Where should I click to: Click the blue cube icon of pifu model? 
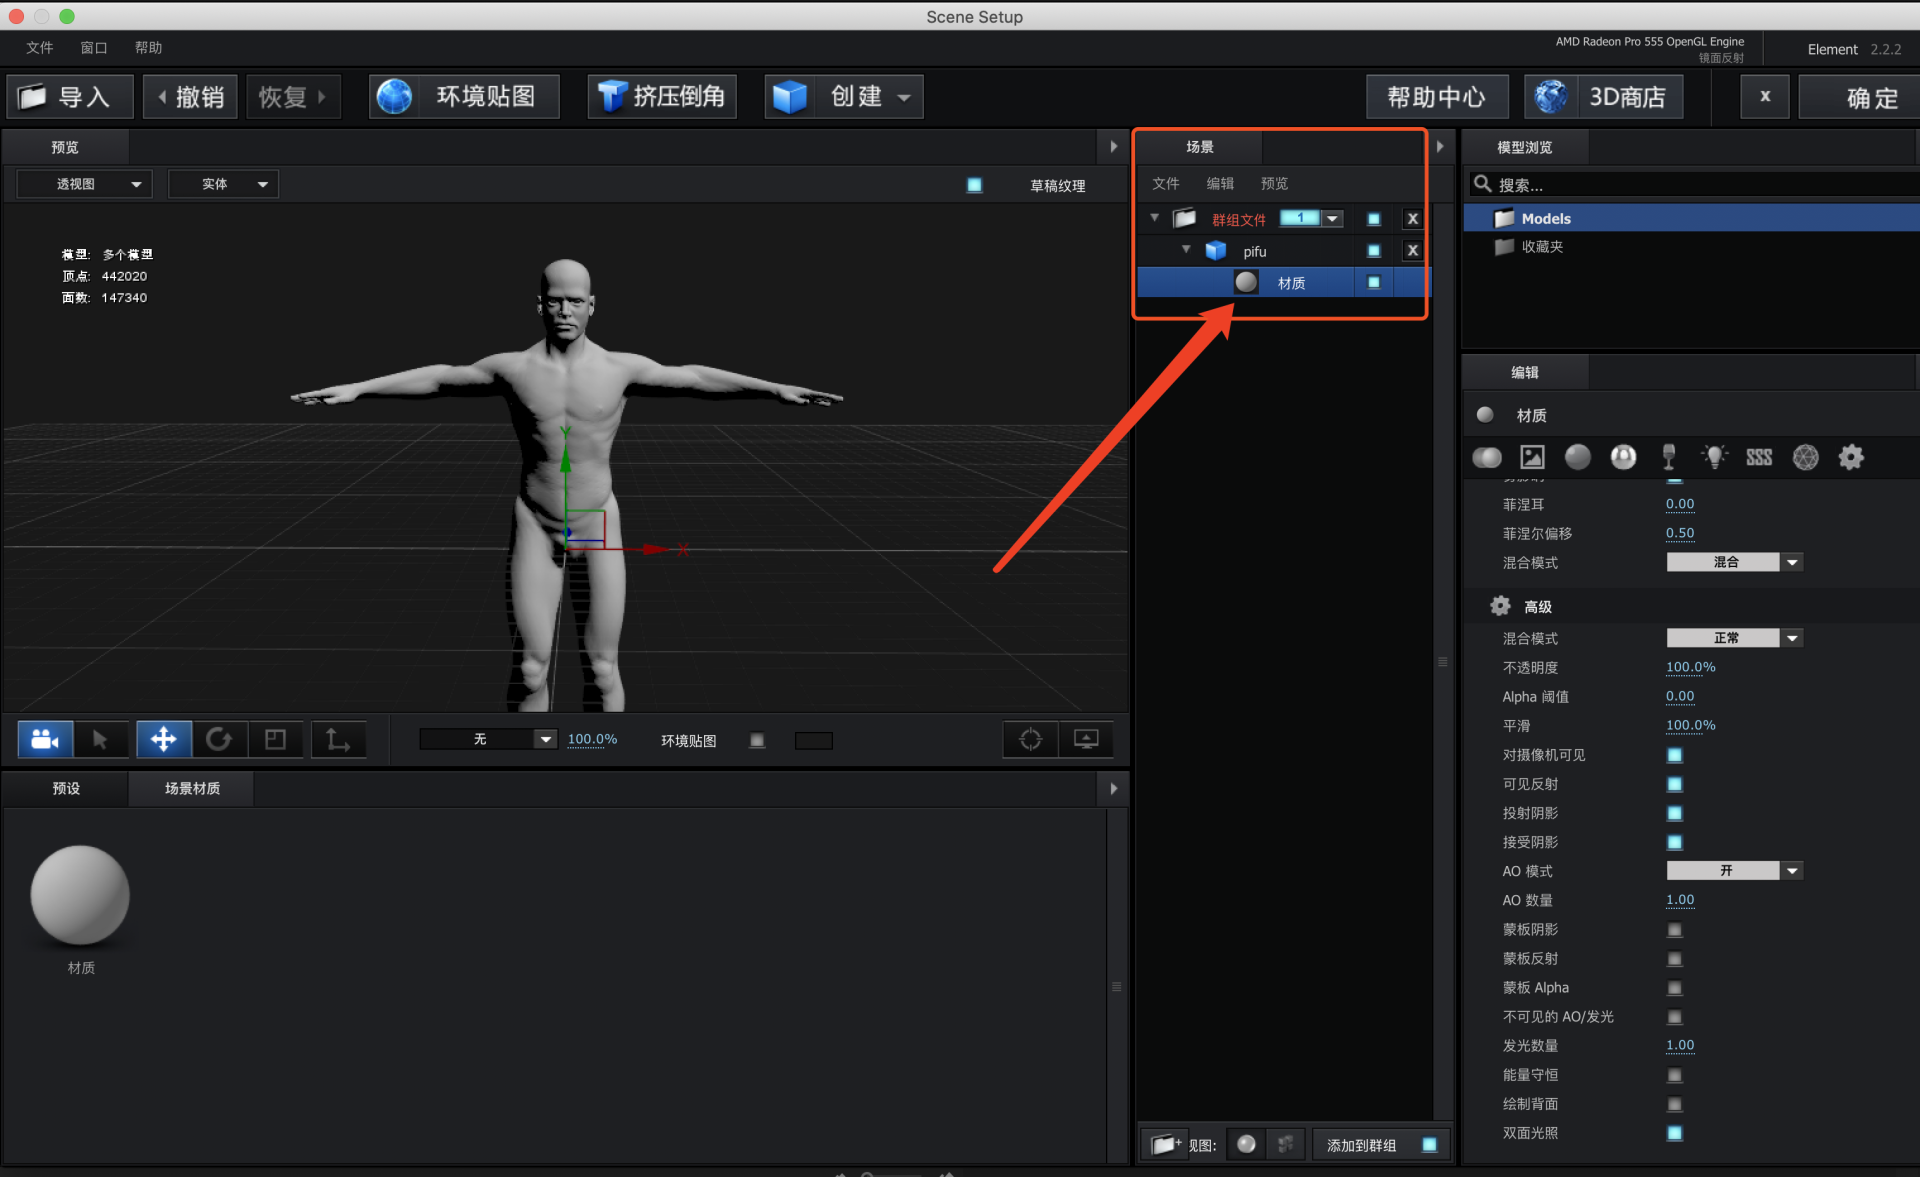click(1216, 251)
